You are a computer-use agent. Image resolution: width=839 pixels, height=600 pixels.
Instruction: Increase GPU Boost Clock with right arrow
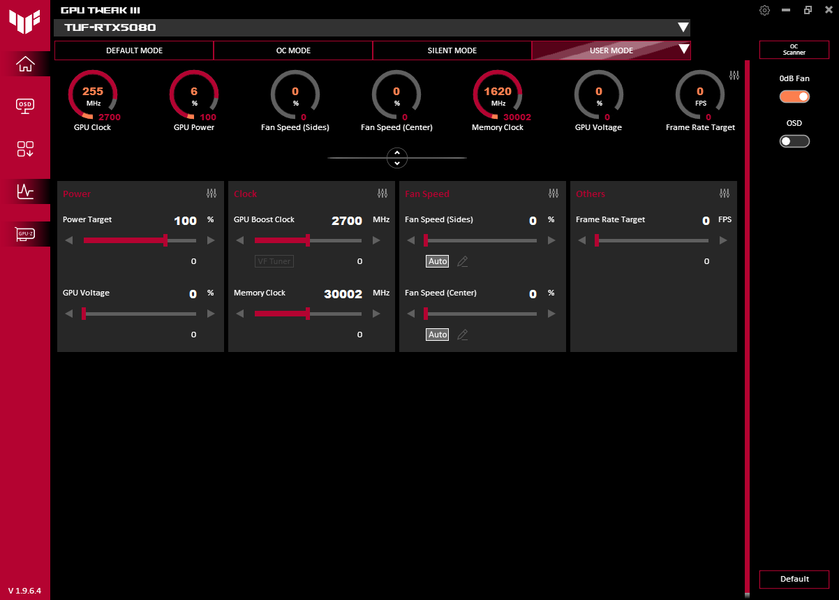point(376,240)
